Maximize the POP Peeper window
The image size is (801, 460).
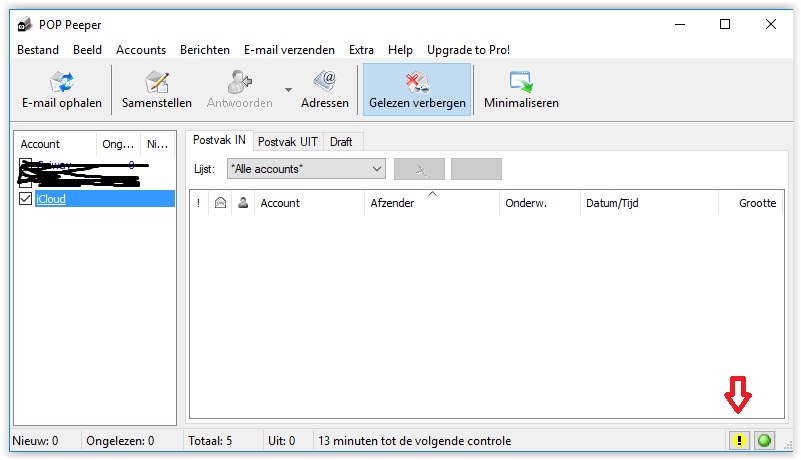(x=724, y=24)
